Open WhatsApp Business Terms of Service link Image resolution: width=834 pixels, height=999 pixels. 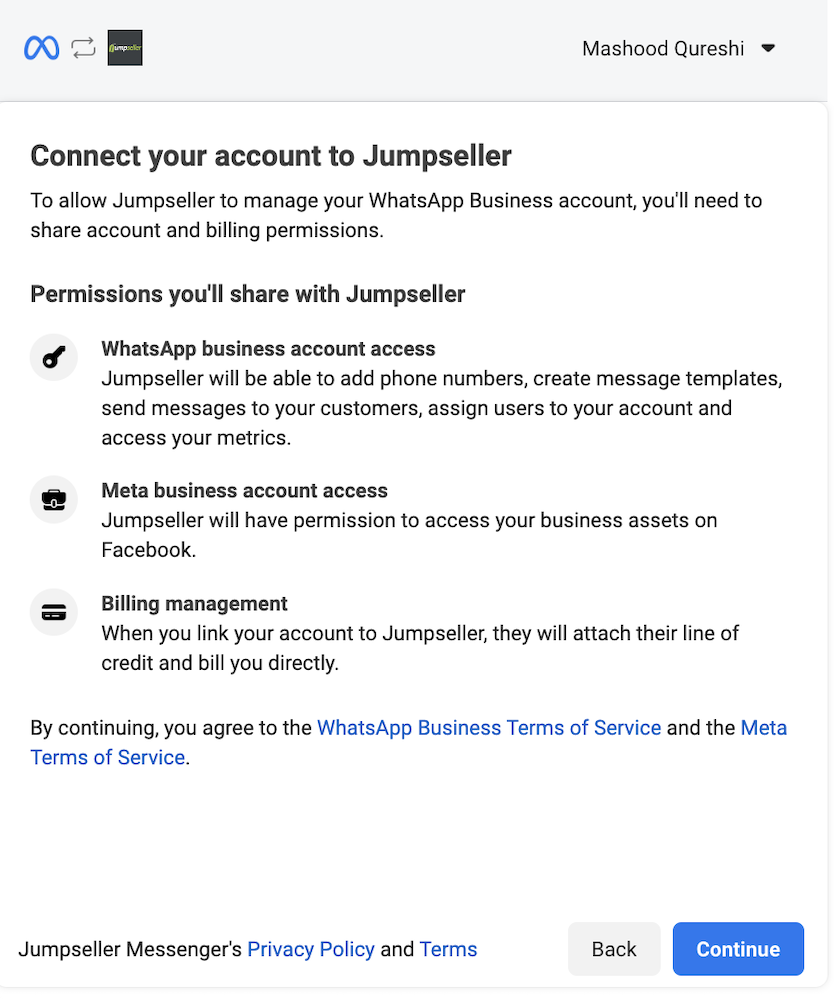pyautogui.click(x=489, y=728)
